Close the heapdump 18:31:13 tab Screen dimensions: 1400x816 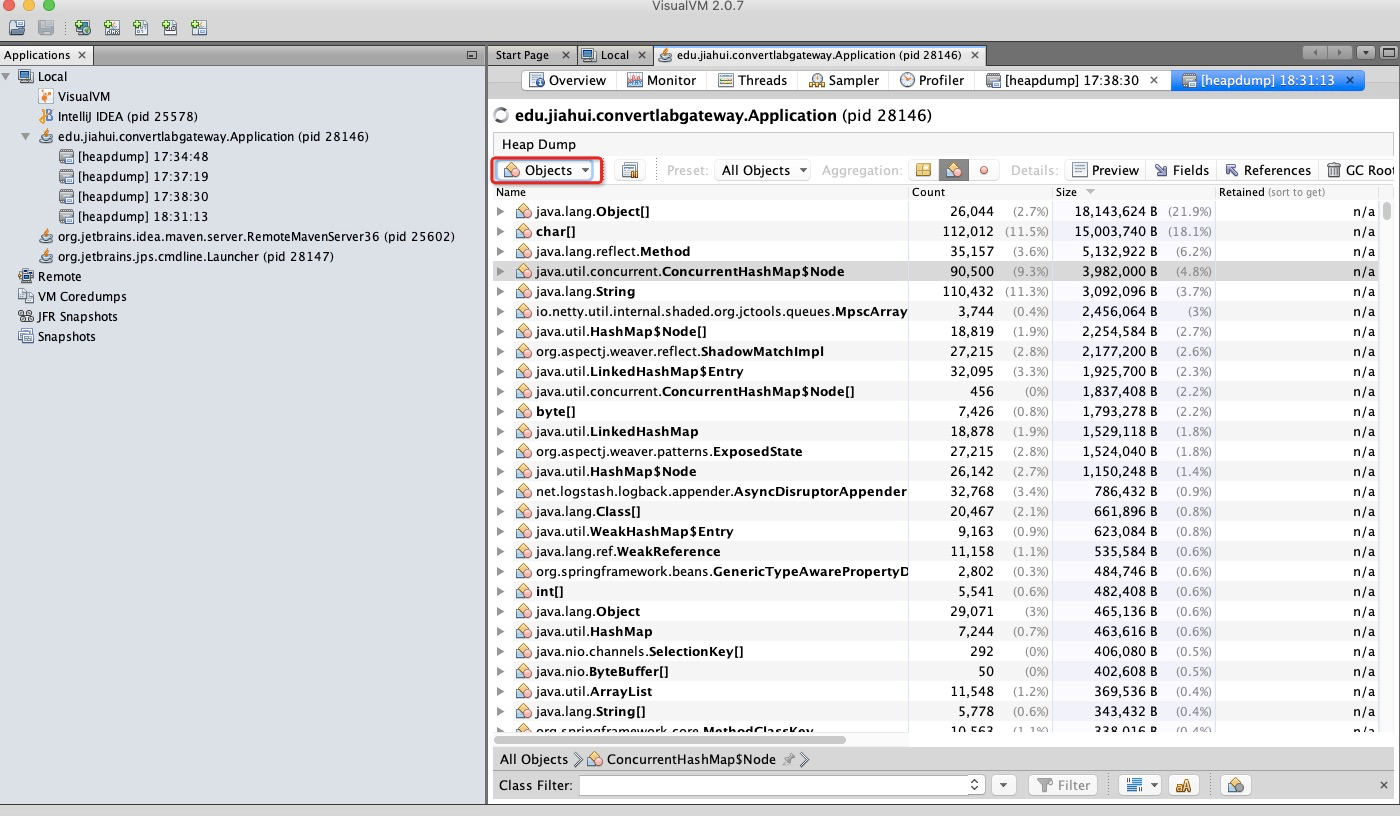pos(1349,80)
